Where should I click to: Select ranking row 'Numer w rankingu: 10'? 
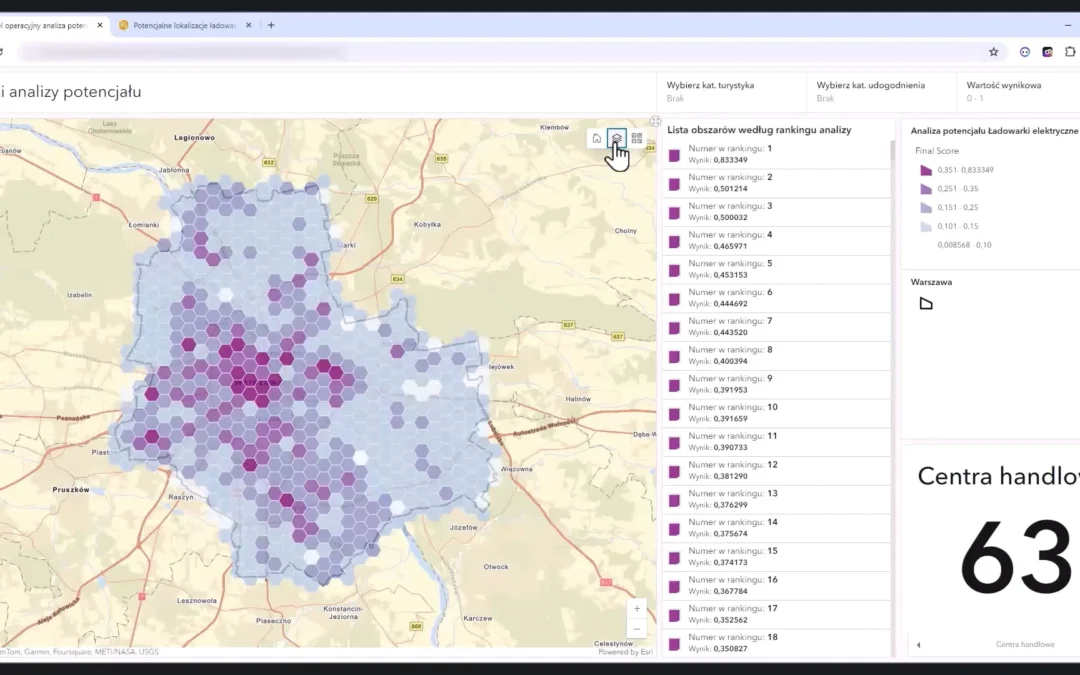(776, 413)
